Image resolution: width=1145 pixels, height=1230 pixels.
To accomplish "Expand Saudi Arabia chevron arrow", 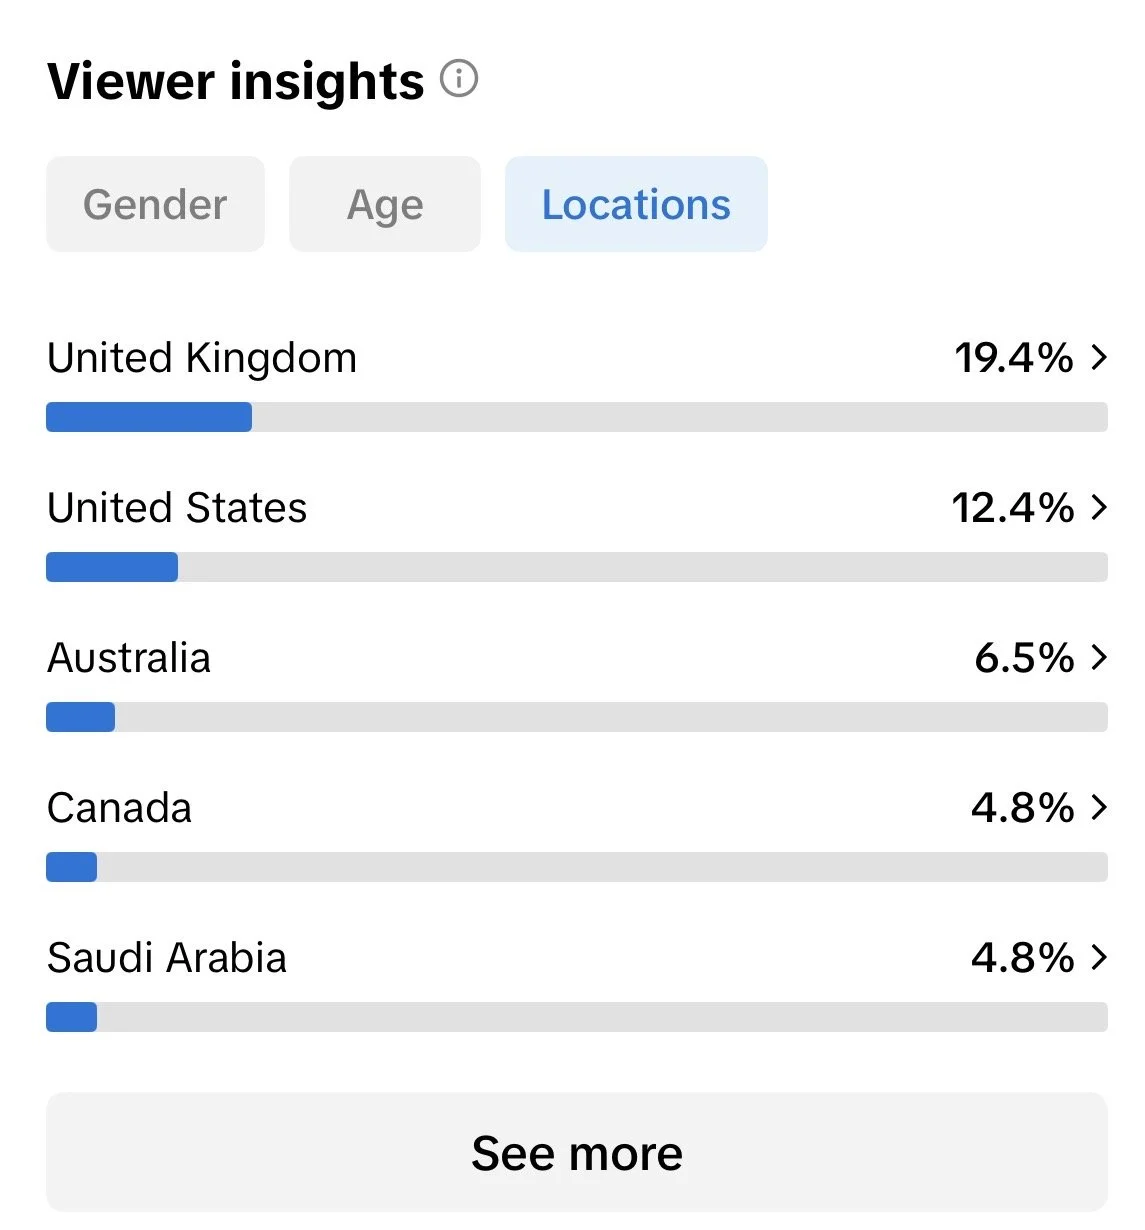I will pyautogui.click(x=1099, y=957).
